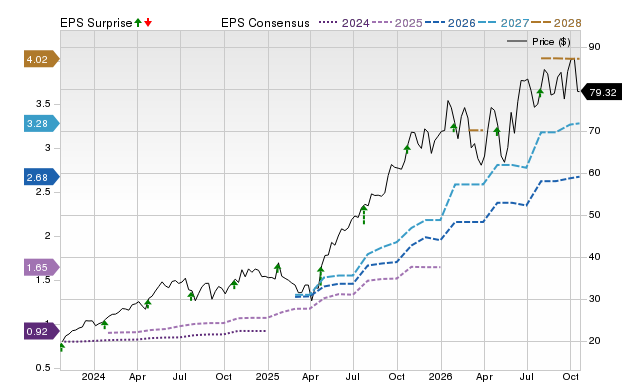Click the 2.5 label on left axis

[43, 191]
